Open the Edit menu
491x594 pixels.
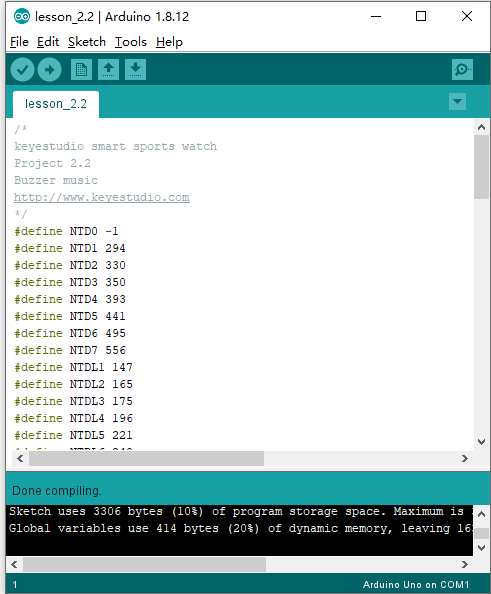[48, 42]
